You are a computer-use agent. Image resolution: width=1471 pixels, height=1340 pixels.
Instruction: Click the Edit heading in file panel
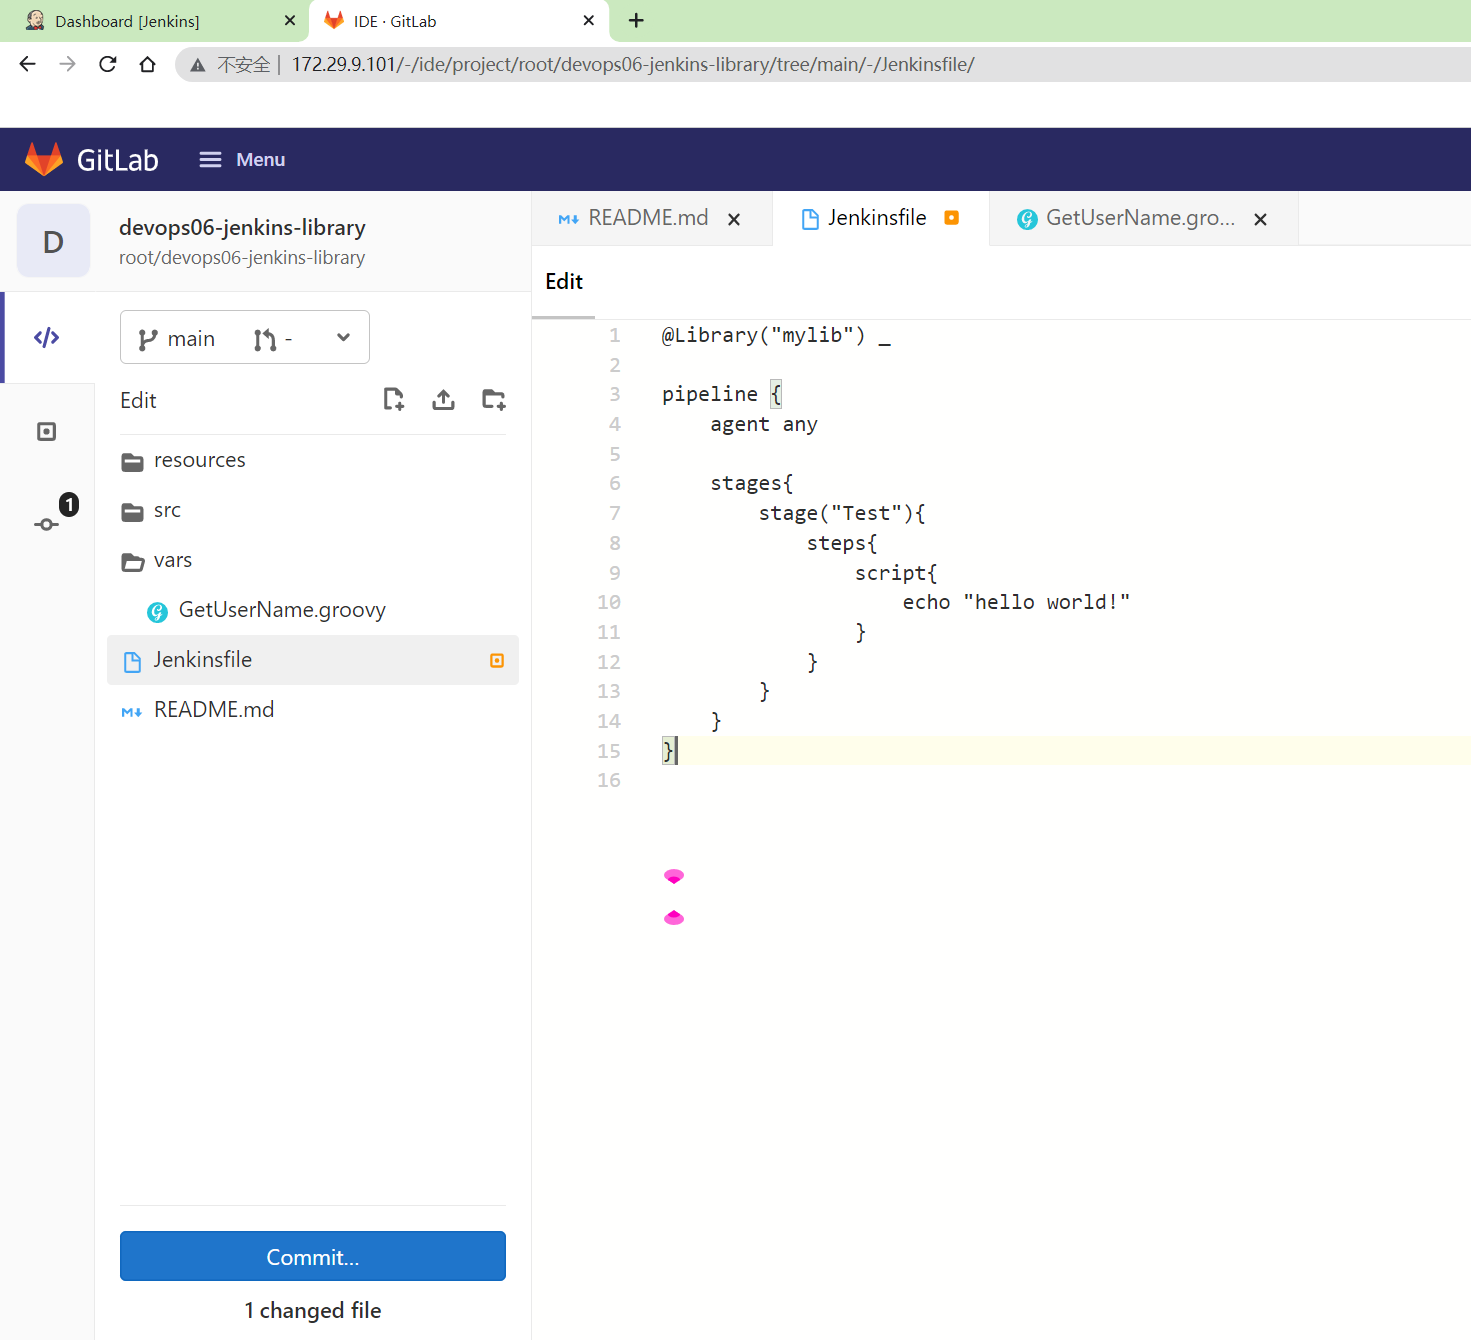tap(138, 401)
